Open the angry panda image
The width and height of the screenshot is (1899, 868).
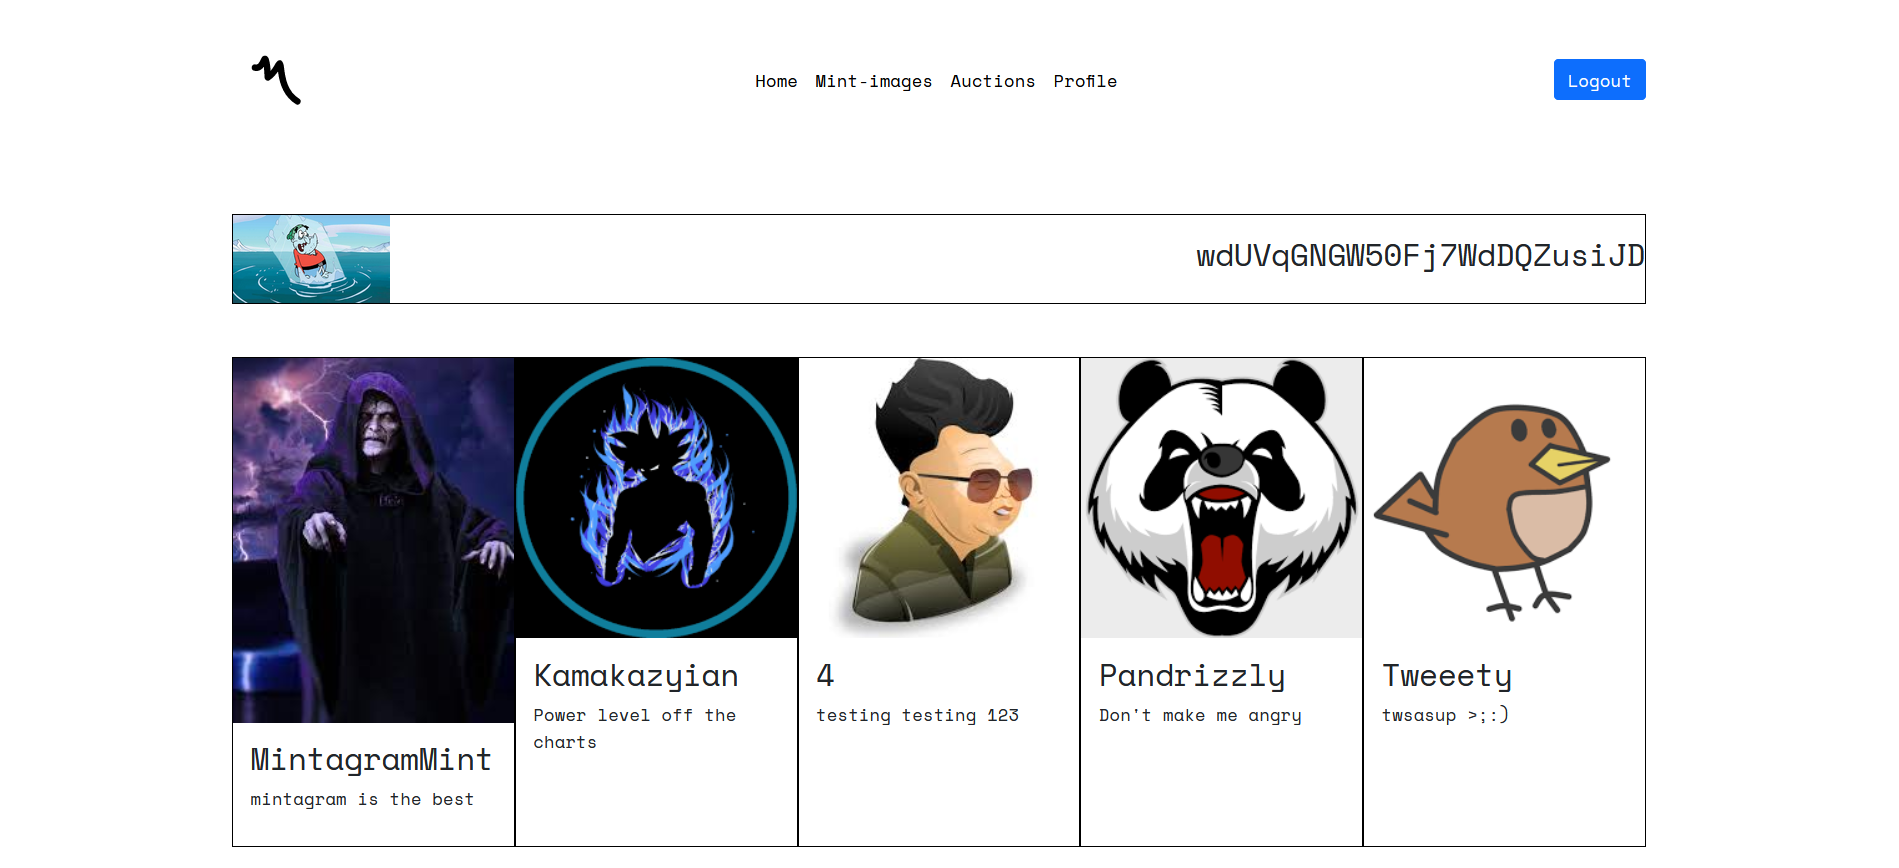[x=1221, y=498]
